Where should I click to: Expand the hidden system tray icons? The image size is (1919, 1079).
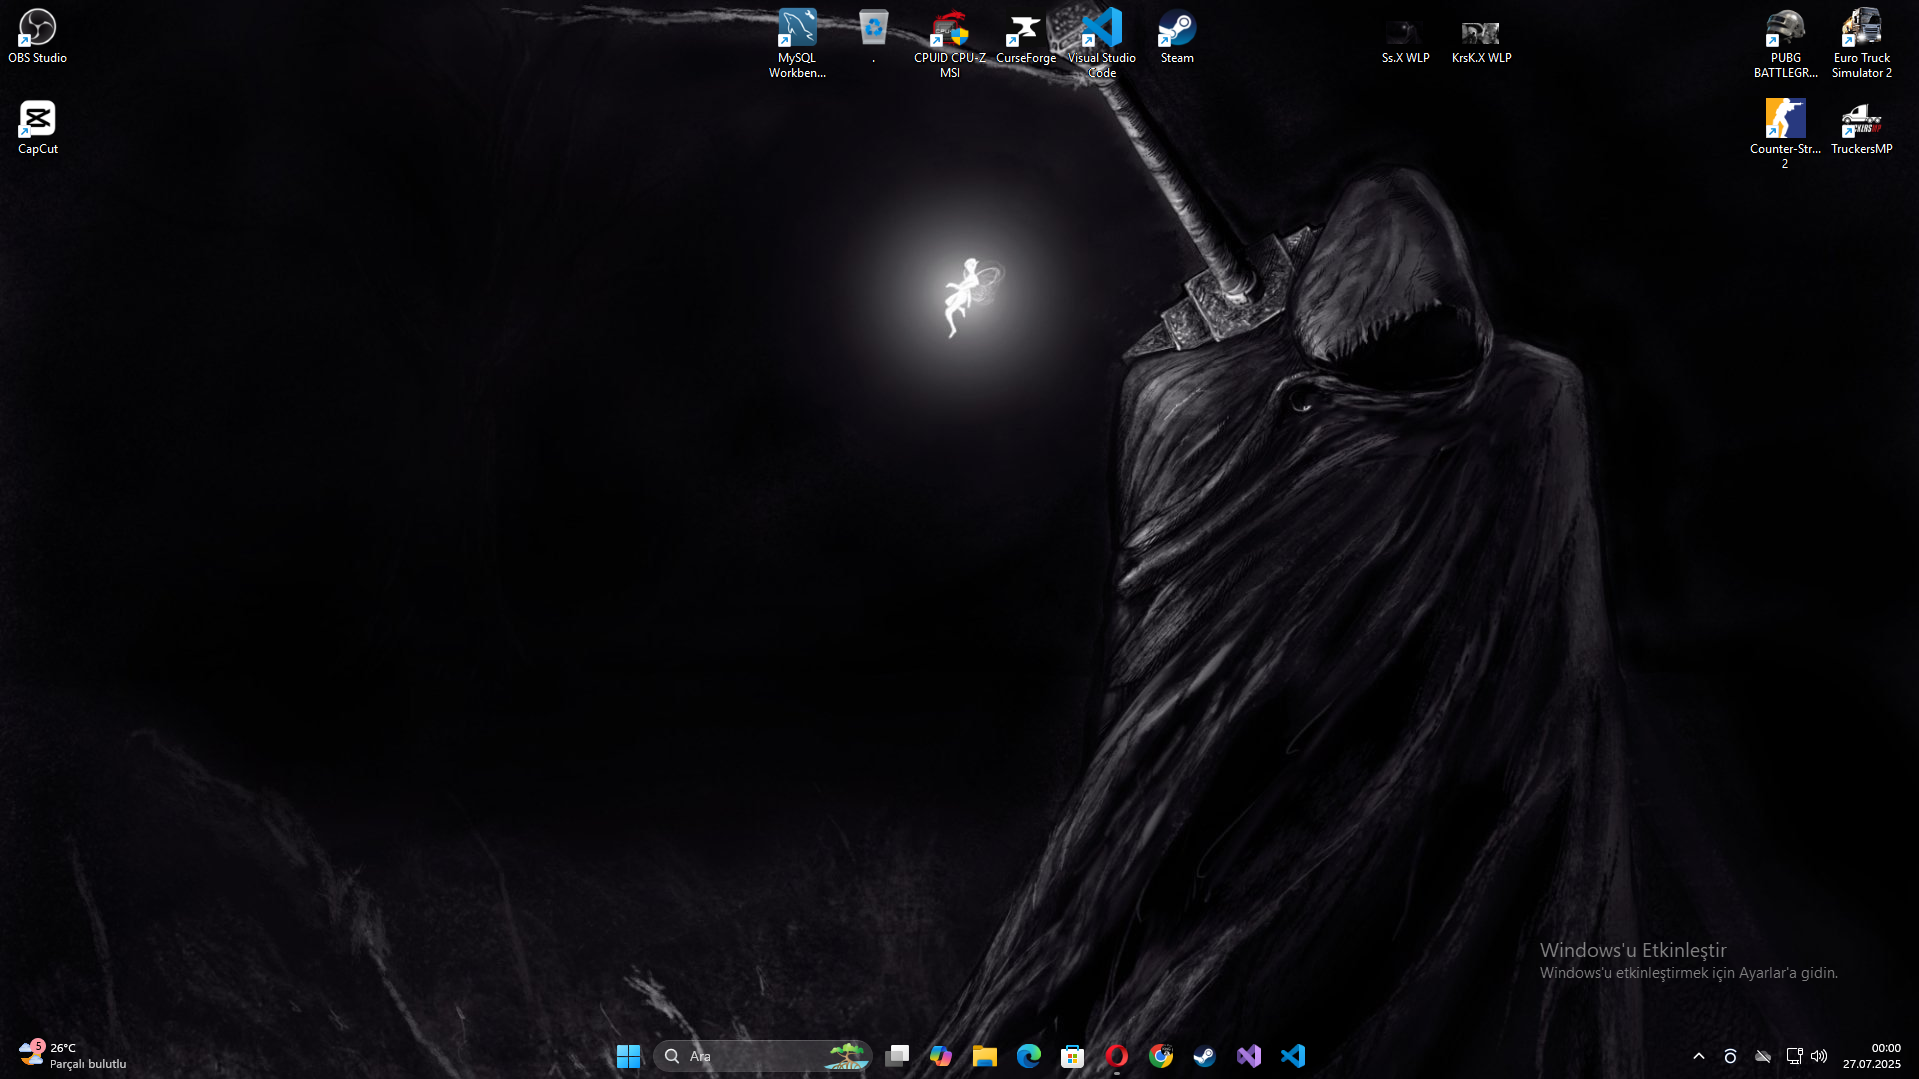(1699, 1056)
